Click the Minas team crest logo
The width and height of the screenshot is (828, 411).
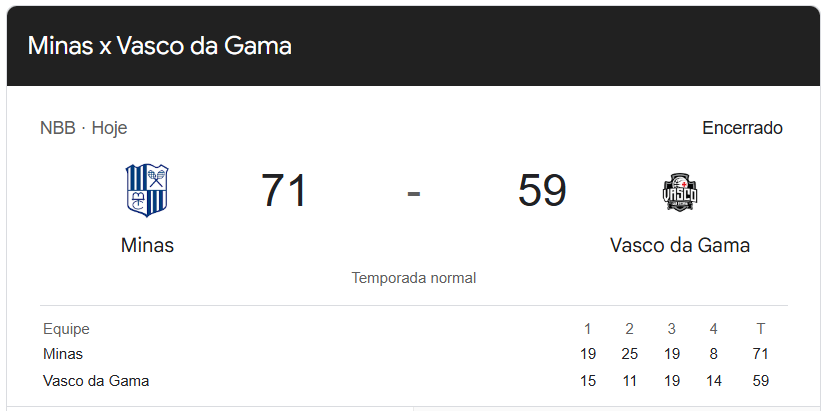[x=147, y=190]
